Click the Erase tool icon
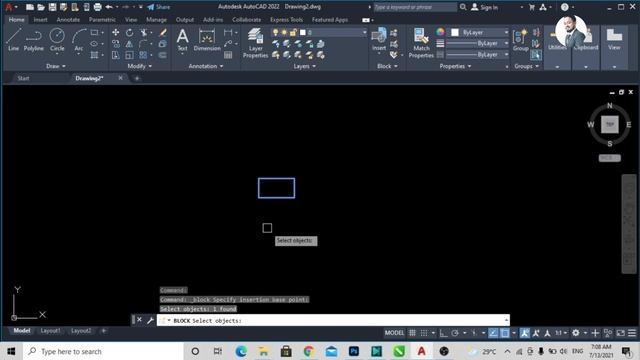This screenshot has width=640, height=360. (x=163, y=32)
